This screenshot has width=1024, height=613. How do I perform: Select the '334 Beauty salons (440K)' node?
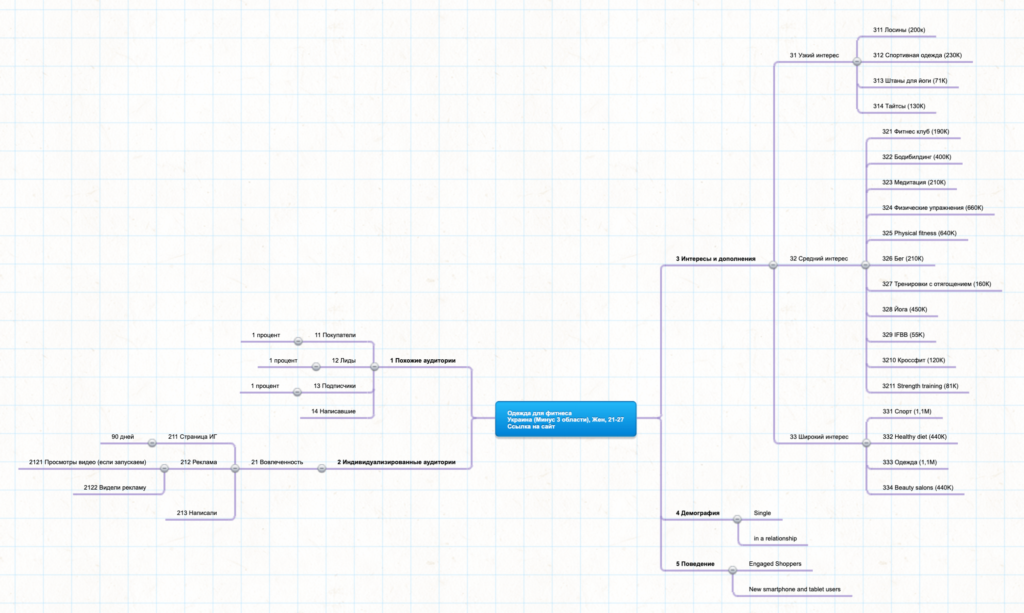tap(917, 488)
